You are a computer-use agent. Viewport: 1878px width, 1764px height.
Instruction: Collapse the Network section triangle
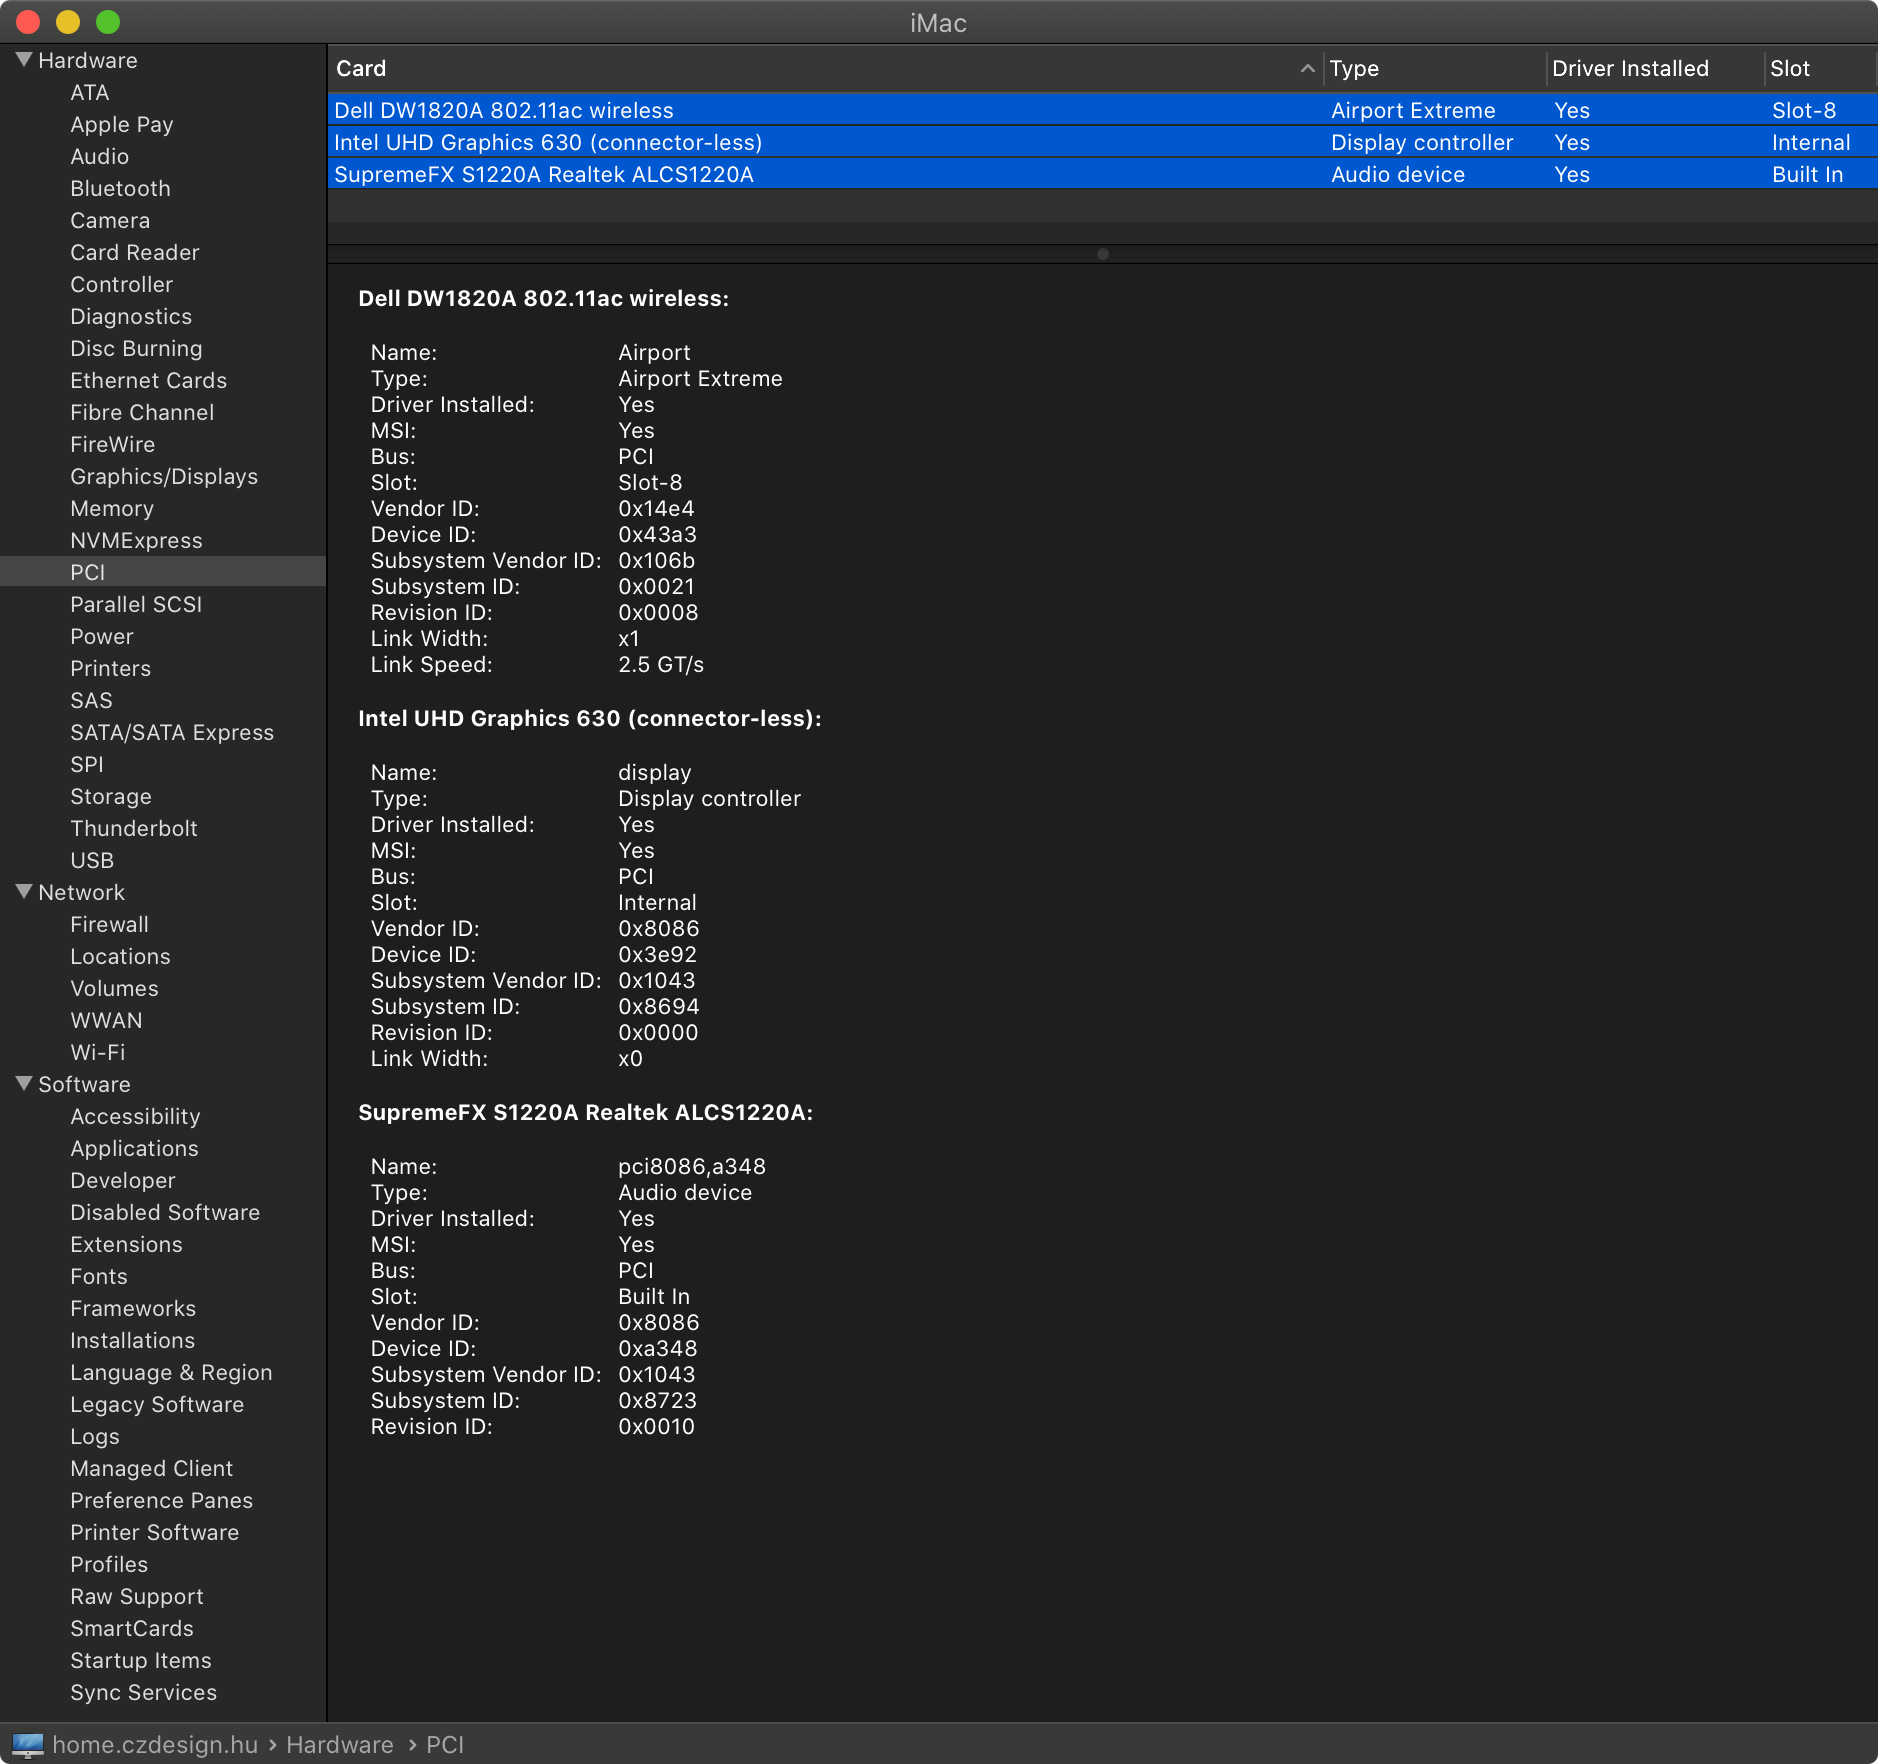click(x=24, y=892)
